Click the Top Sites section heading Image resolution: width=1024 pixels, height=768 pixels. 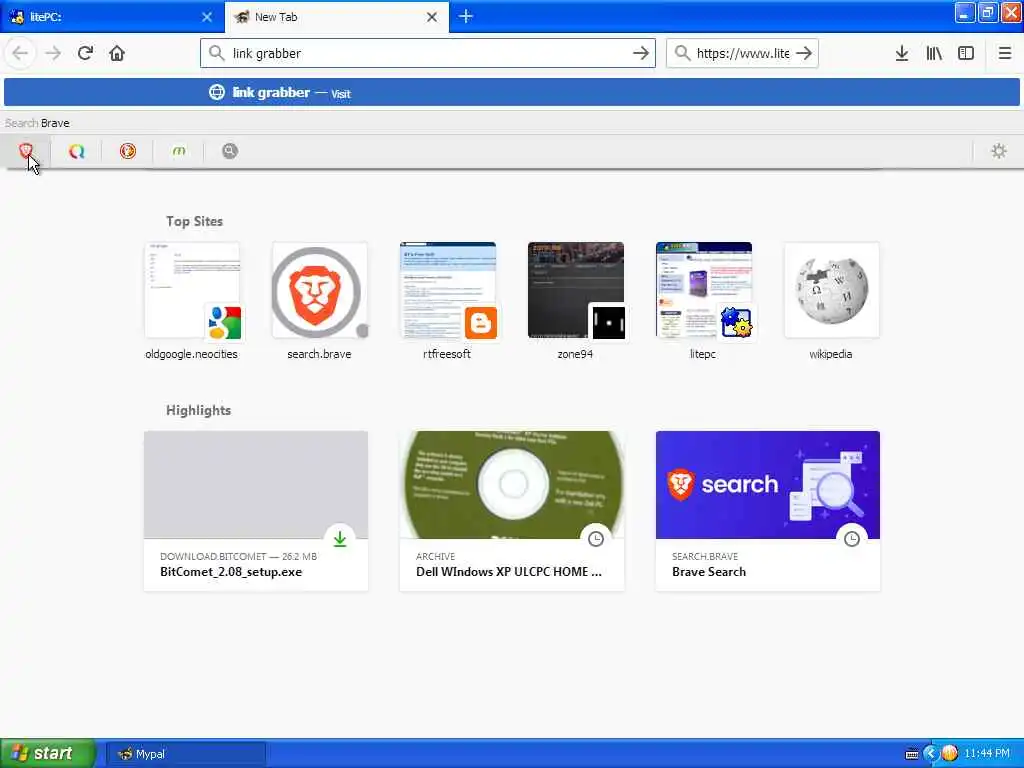click(x=194, y=221)
